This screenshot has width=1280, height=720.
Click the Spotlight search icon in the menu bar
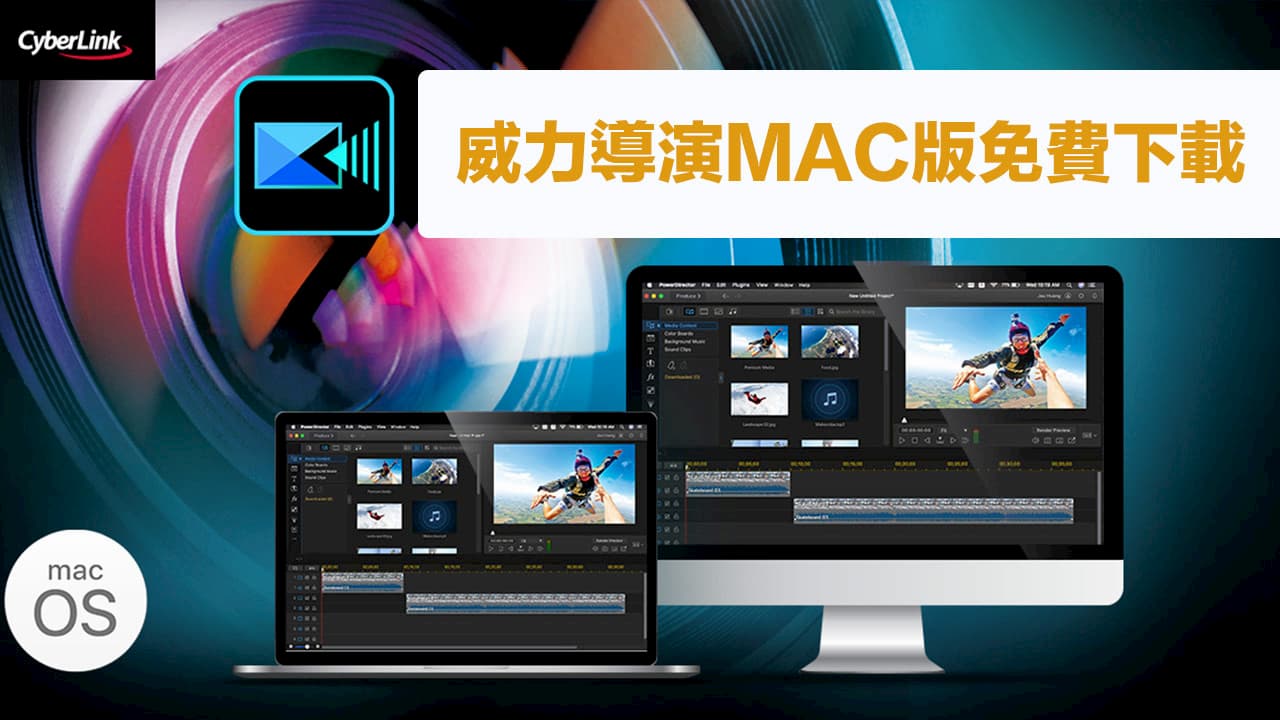click(1068, 285)
